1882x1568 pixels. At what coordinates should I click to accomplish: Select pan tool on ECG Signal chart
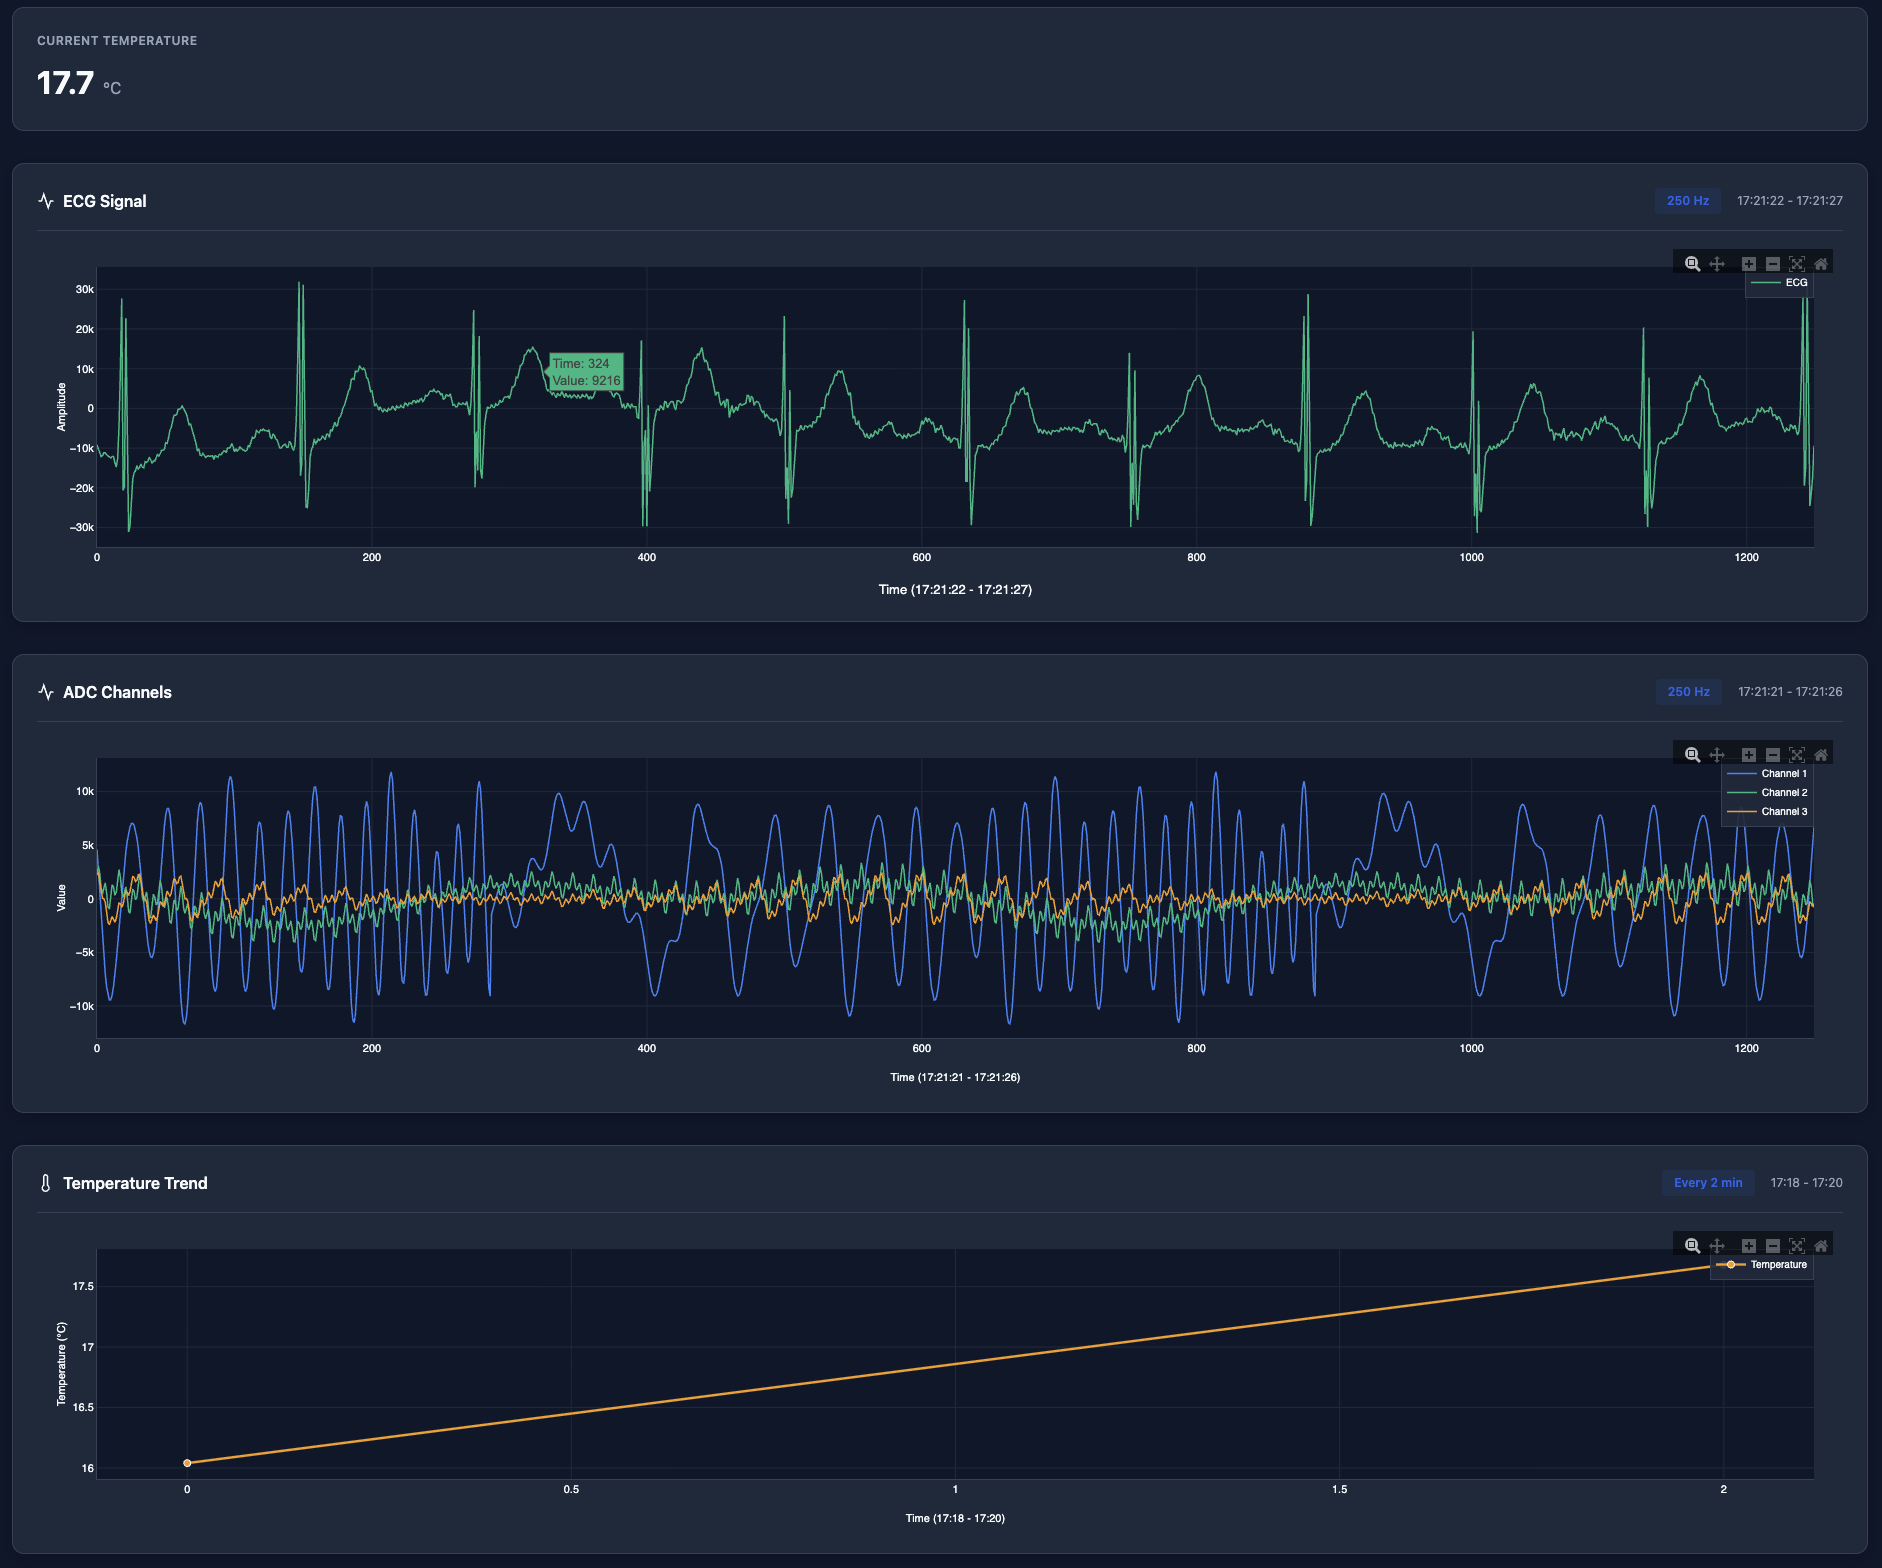click(x=1717, y=264)
